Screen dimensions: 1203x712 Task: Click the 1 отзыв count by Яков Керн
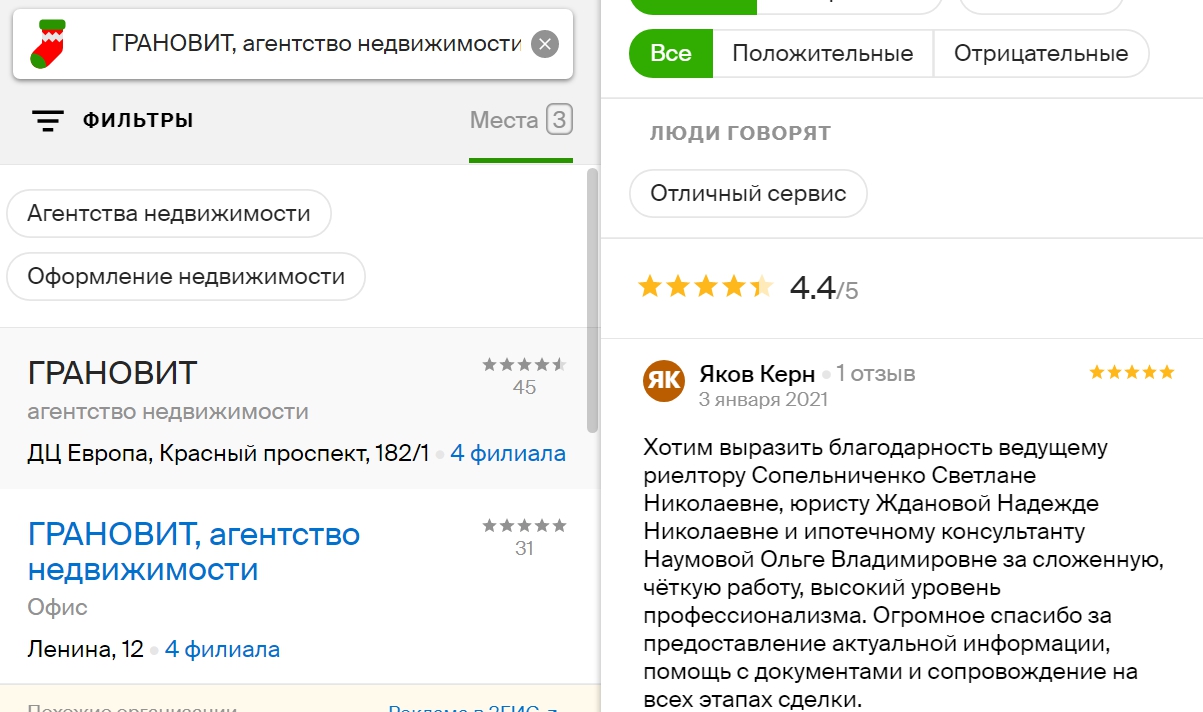[876, 374]
